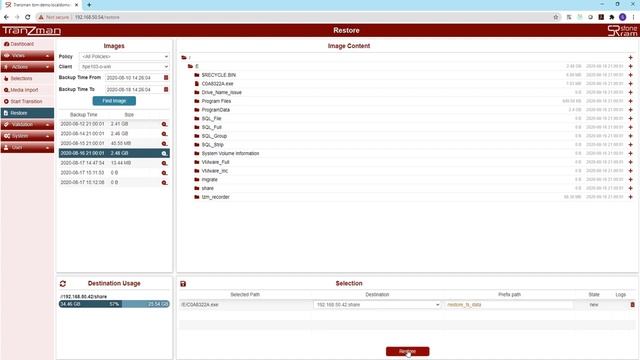Select backup row 2020-08-17 14:47:54
This screenshot has width=640, height=360.
[114, 163]
